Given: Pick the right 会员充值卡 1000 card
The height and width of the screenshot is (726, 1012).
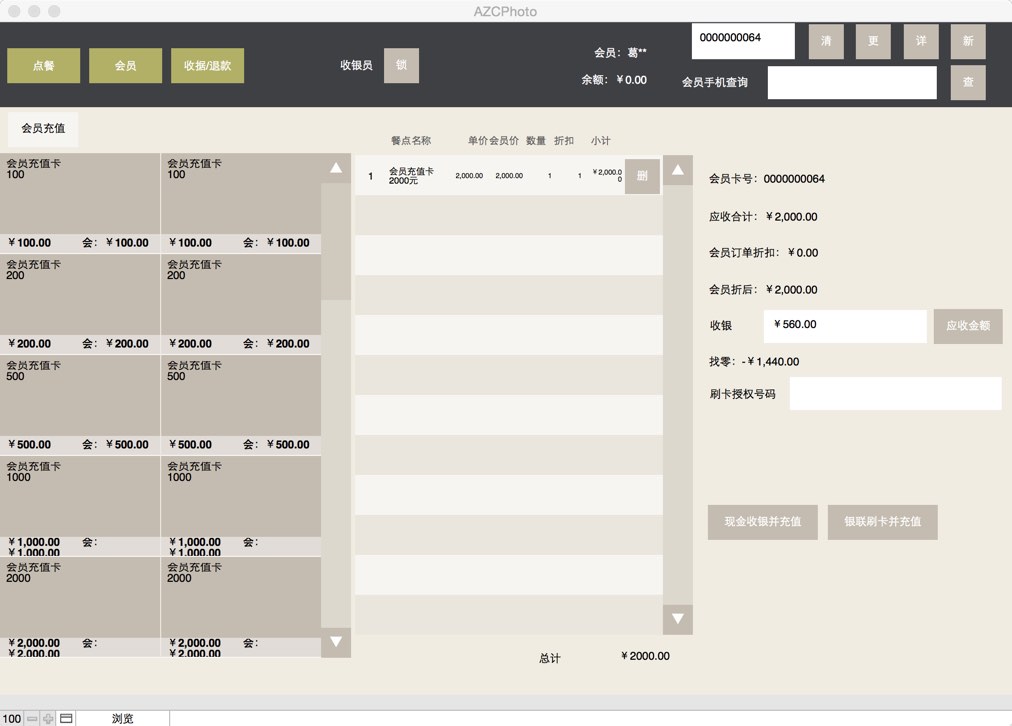Looking at the screenshot, I should pos(241,505).
